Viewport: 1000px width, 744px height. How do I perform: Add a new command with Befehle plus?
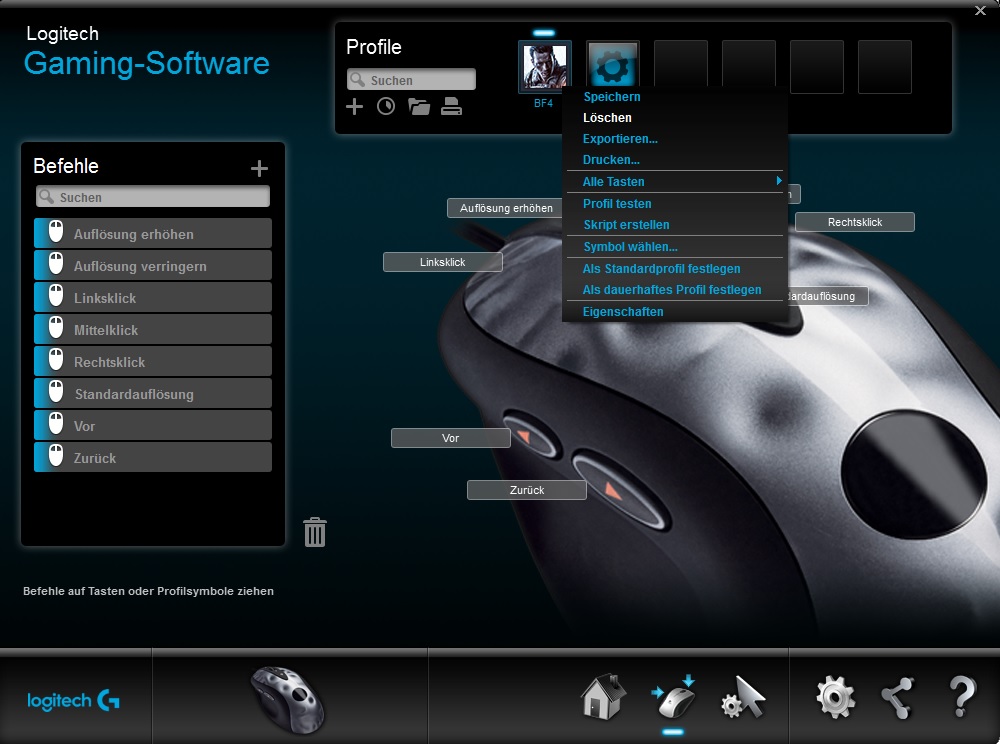point(259,169)
